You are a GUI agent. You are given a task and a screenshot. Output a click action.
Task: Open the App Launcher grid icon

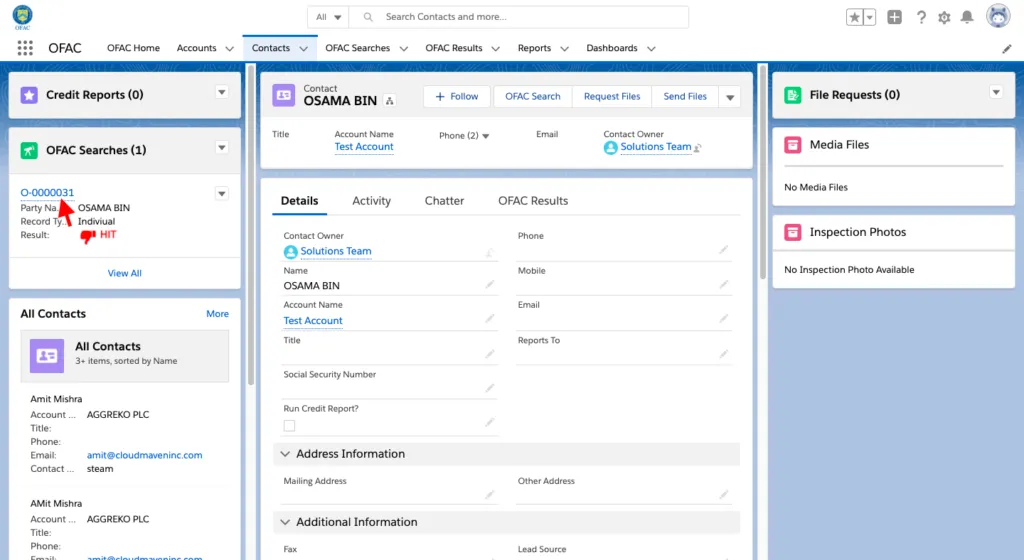click(25, 48)
